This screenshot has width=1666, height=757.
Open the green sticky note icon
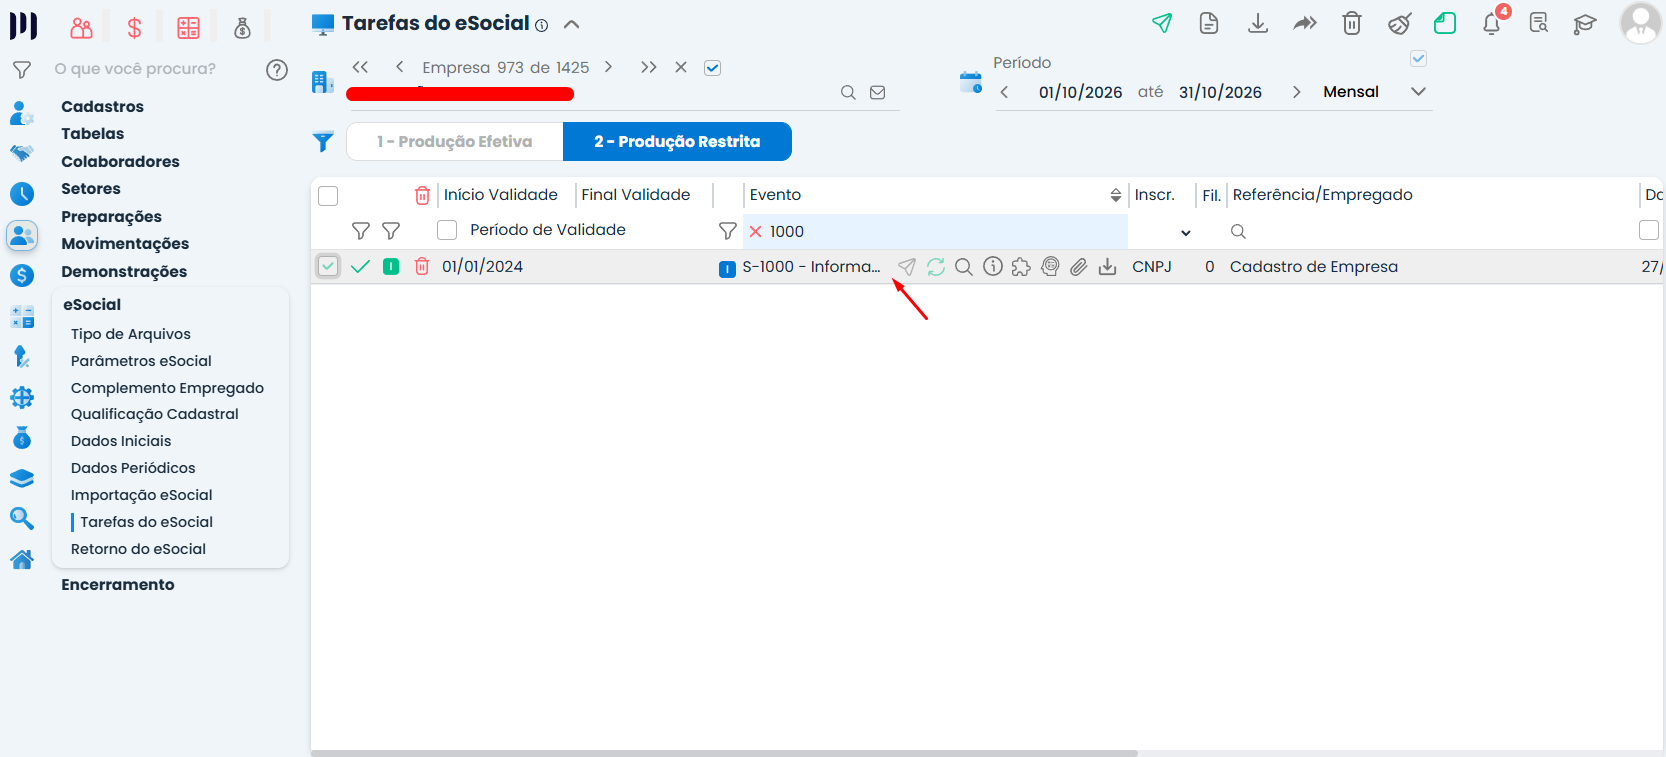[1445, 23]
